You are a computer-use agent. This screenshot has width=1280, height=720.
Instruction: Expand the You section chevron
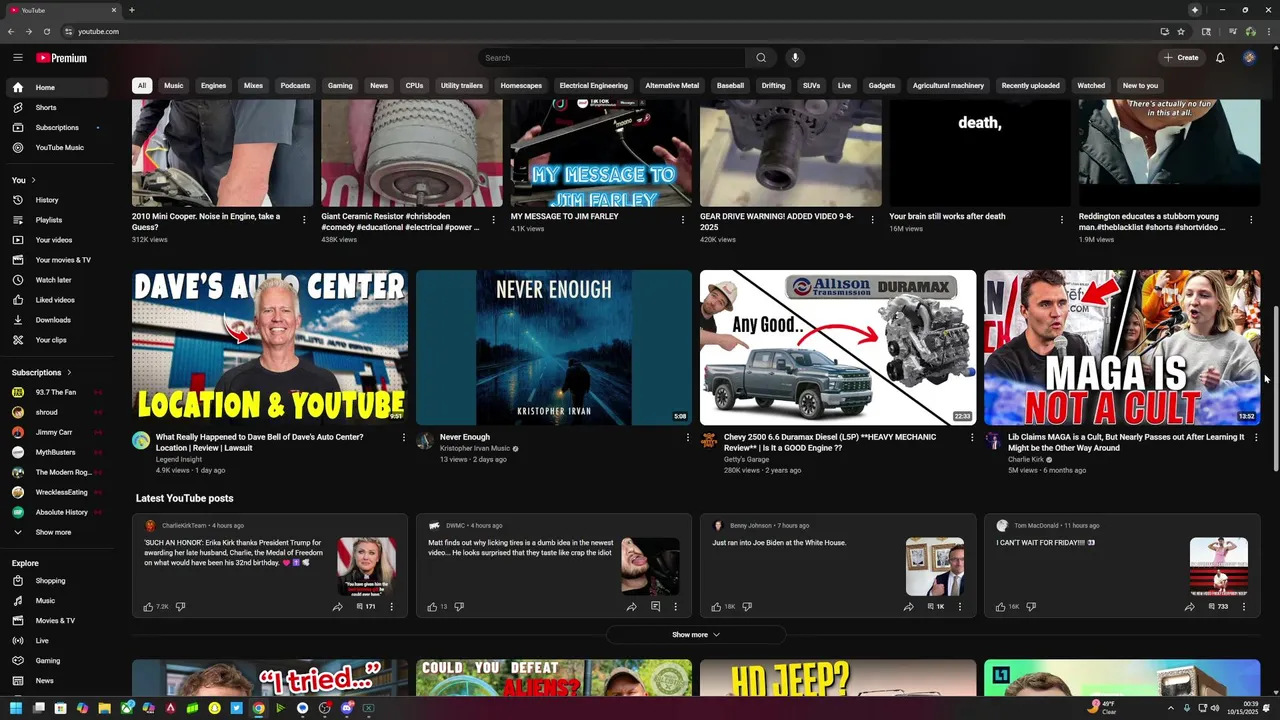[x=33, y=180]
